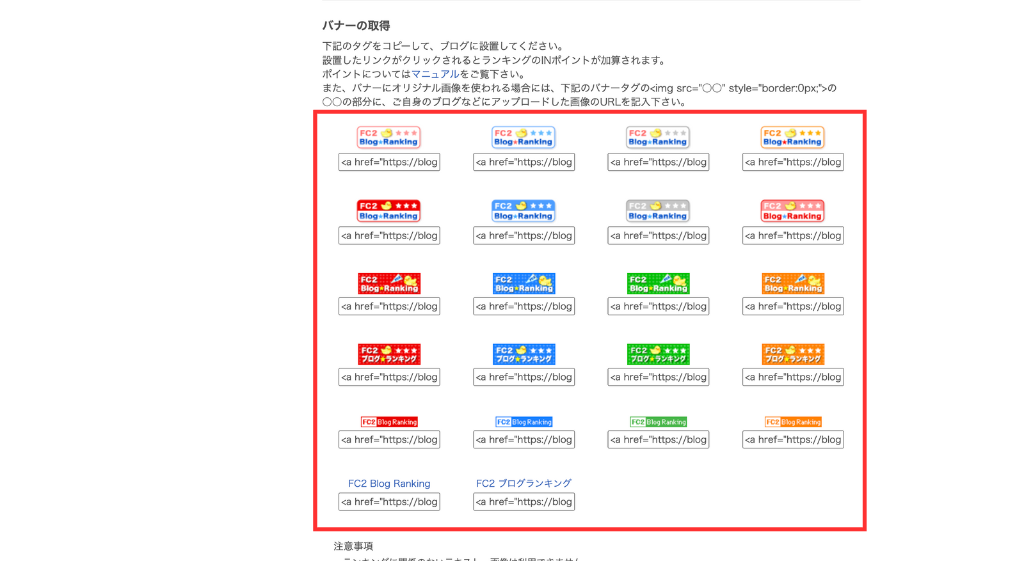The width and height of the screenshot is (1024, 561).
Task: Pick the orange Japanese ブログランキング banner
Action: [x=793, y=354]
